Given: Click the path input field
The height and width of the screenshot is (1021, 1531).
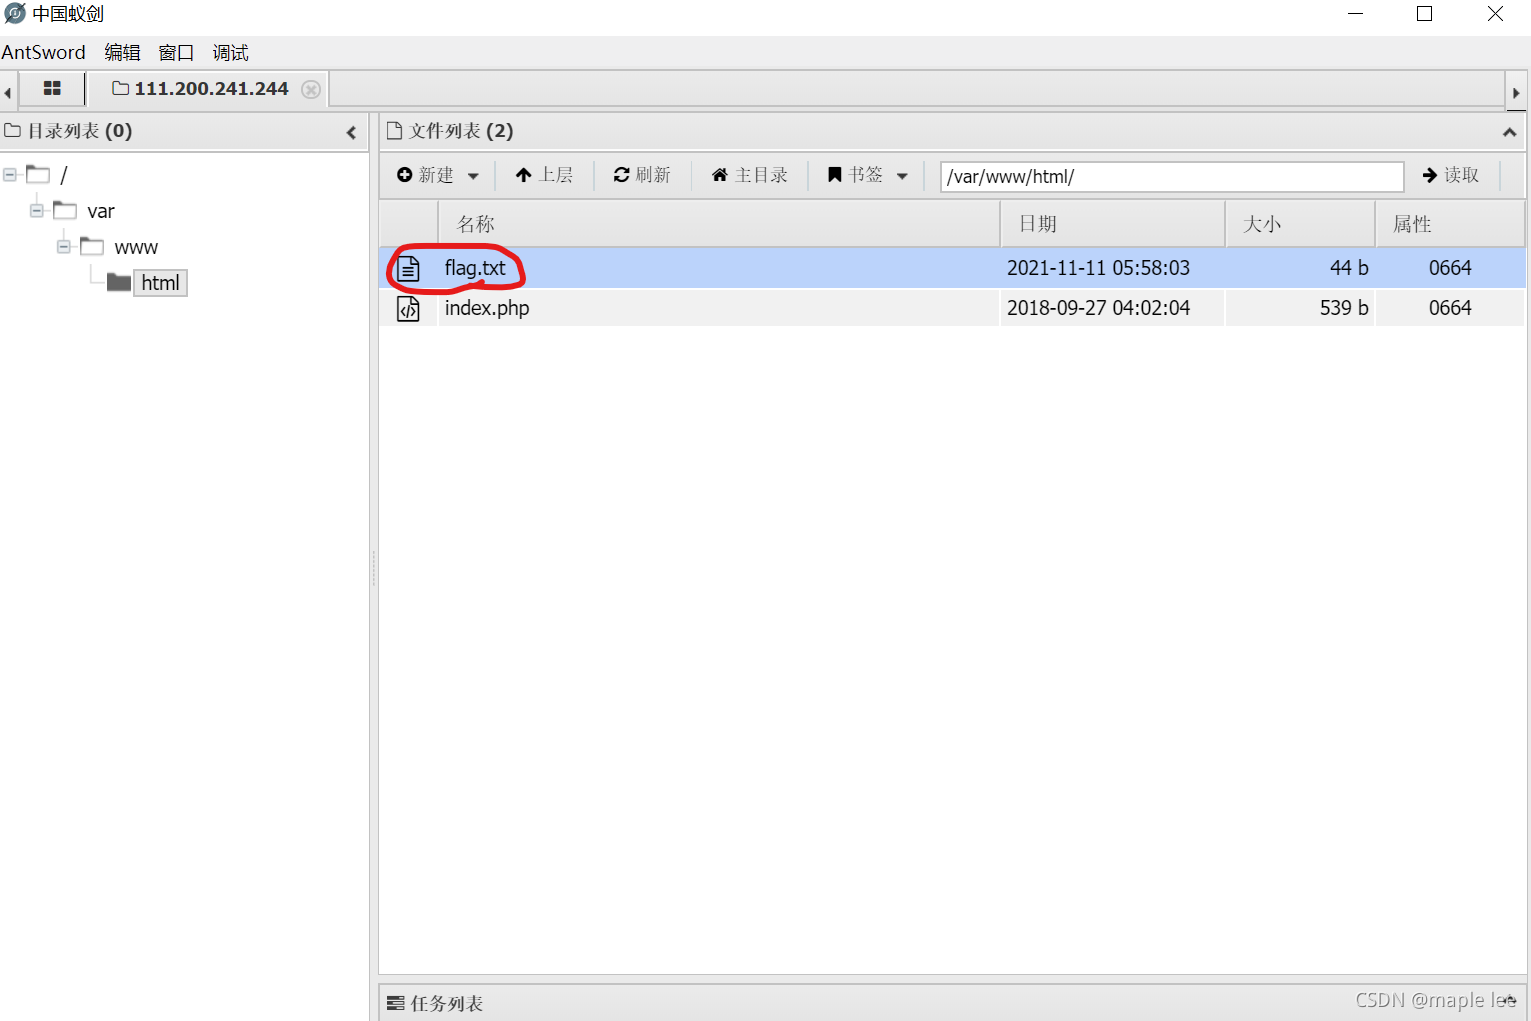Looking at the screenshot, I should point(1171,177).
